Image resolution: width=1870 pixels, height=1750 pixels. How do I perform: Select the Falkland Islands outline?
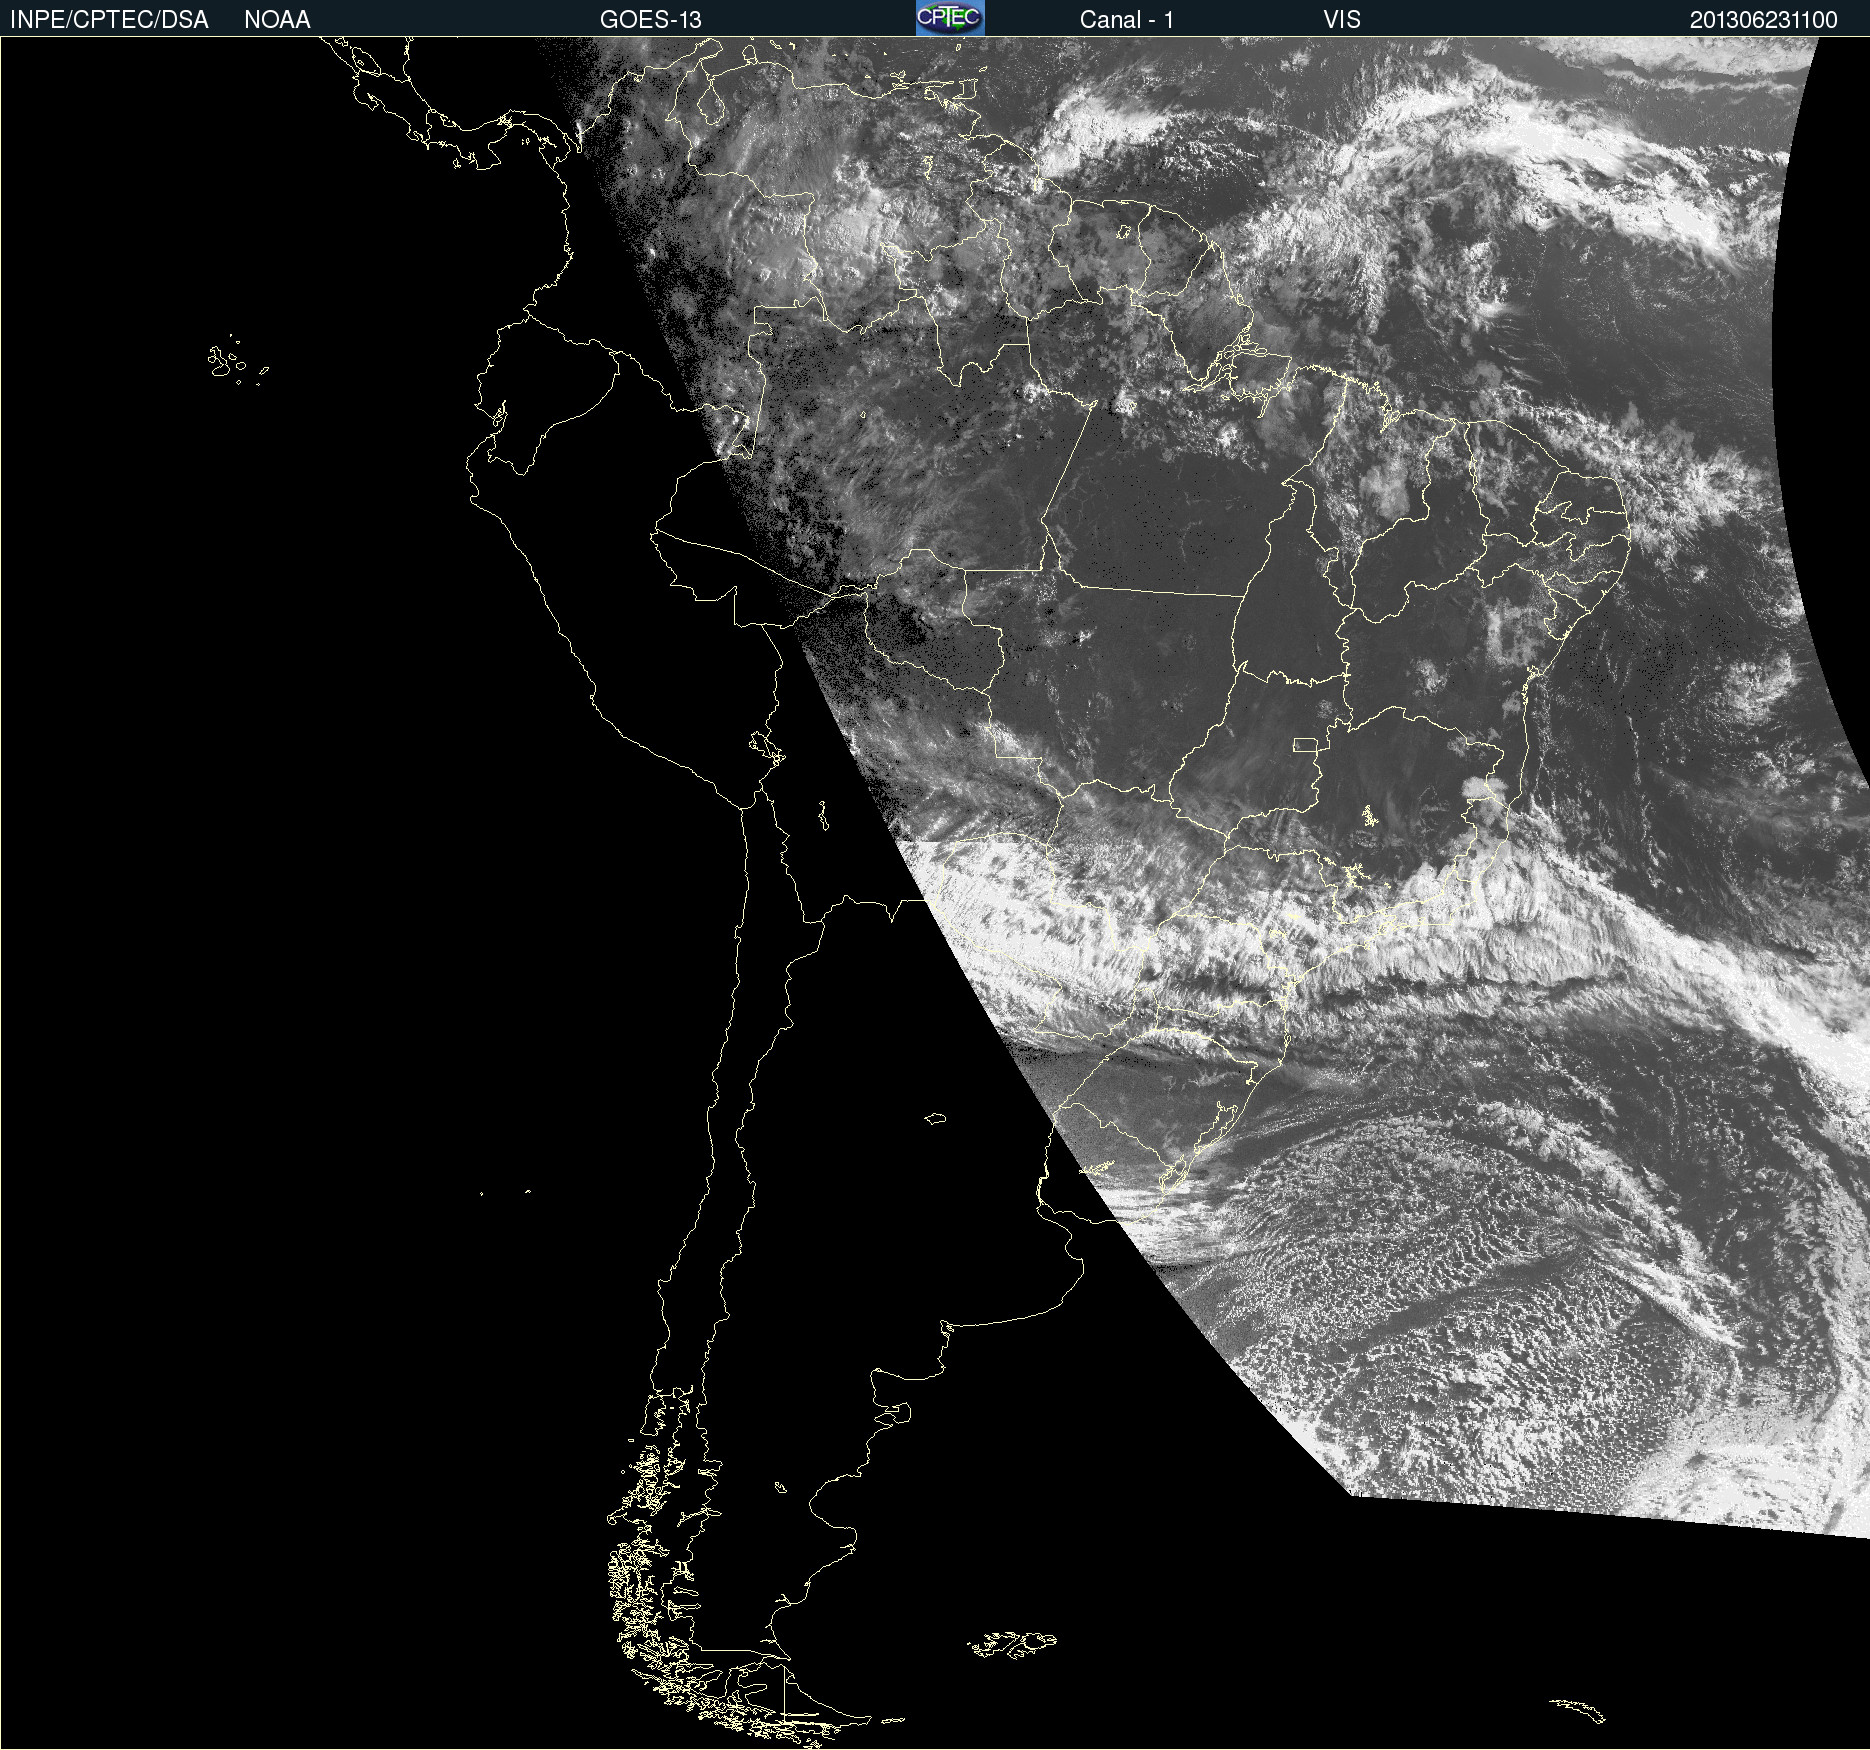(x=1012, y=1644)
